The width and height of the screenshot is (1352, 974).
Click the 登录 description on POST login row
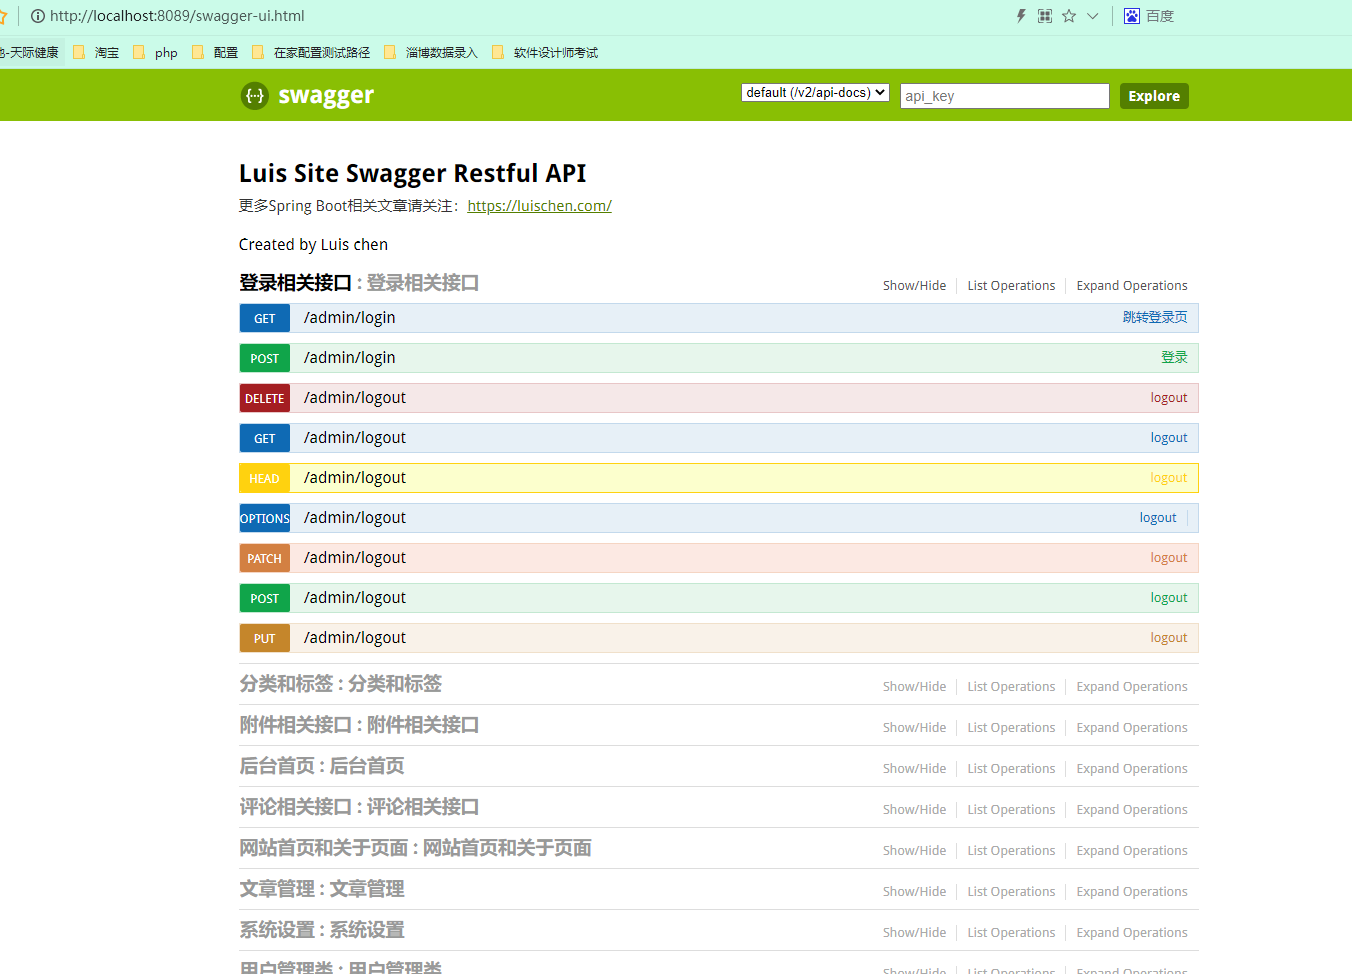(1174, 357)
